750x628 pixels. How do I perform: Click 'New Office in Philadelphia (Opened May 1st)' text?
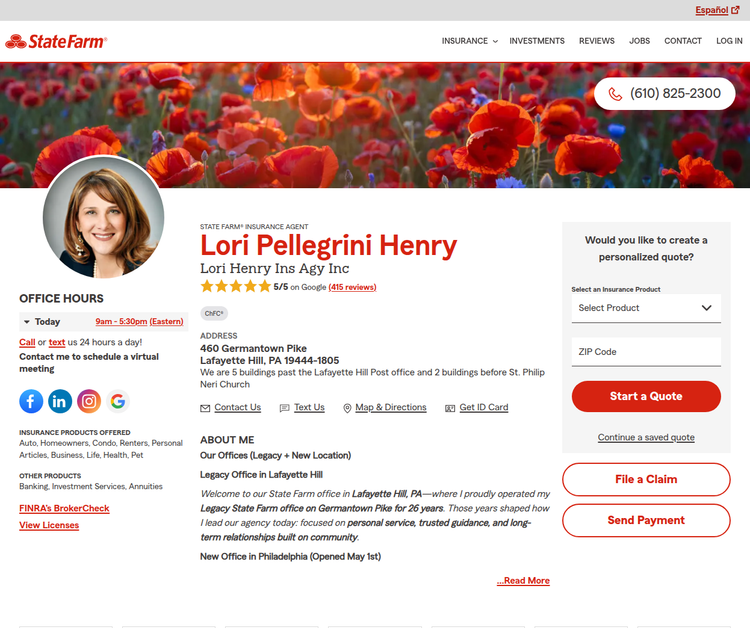[290, 557]
